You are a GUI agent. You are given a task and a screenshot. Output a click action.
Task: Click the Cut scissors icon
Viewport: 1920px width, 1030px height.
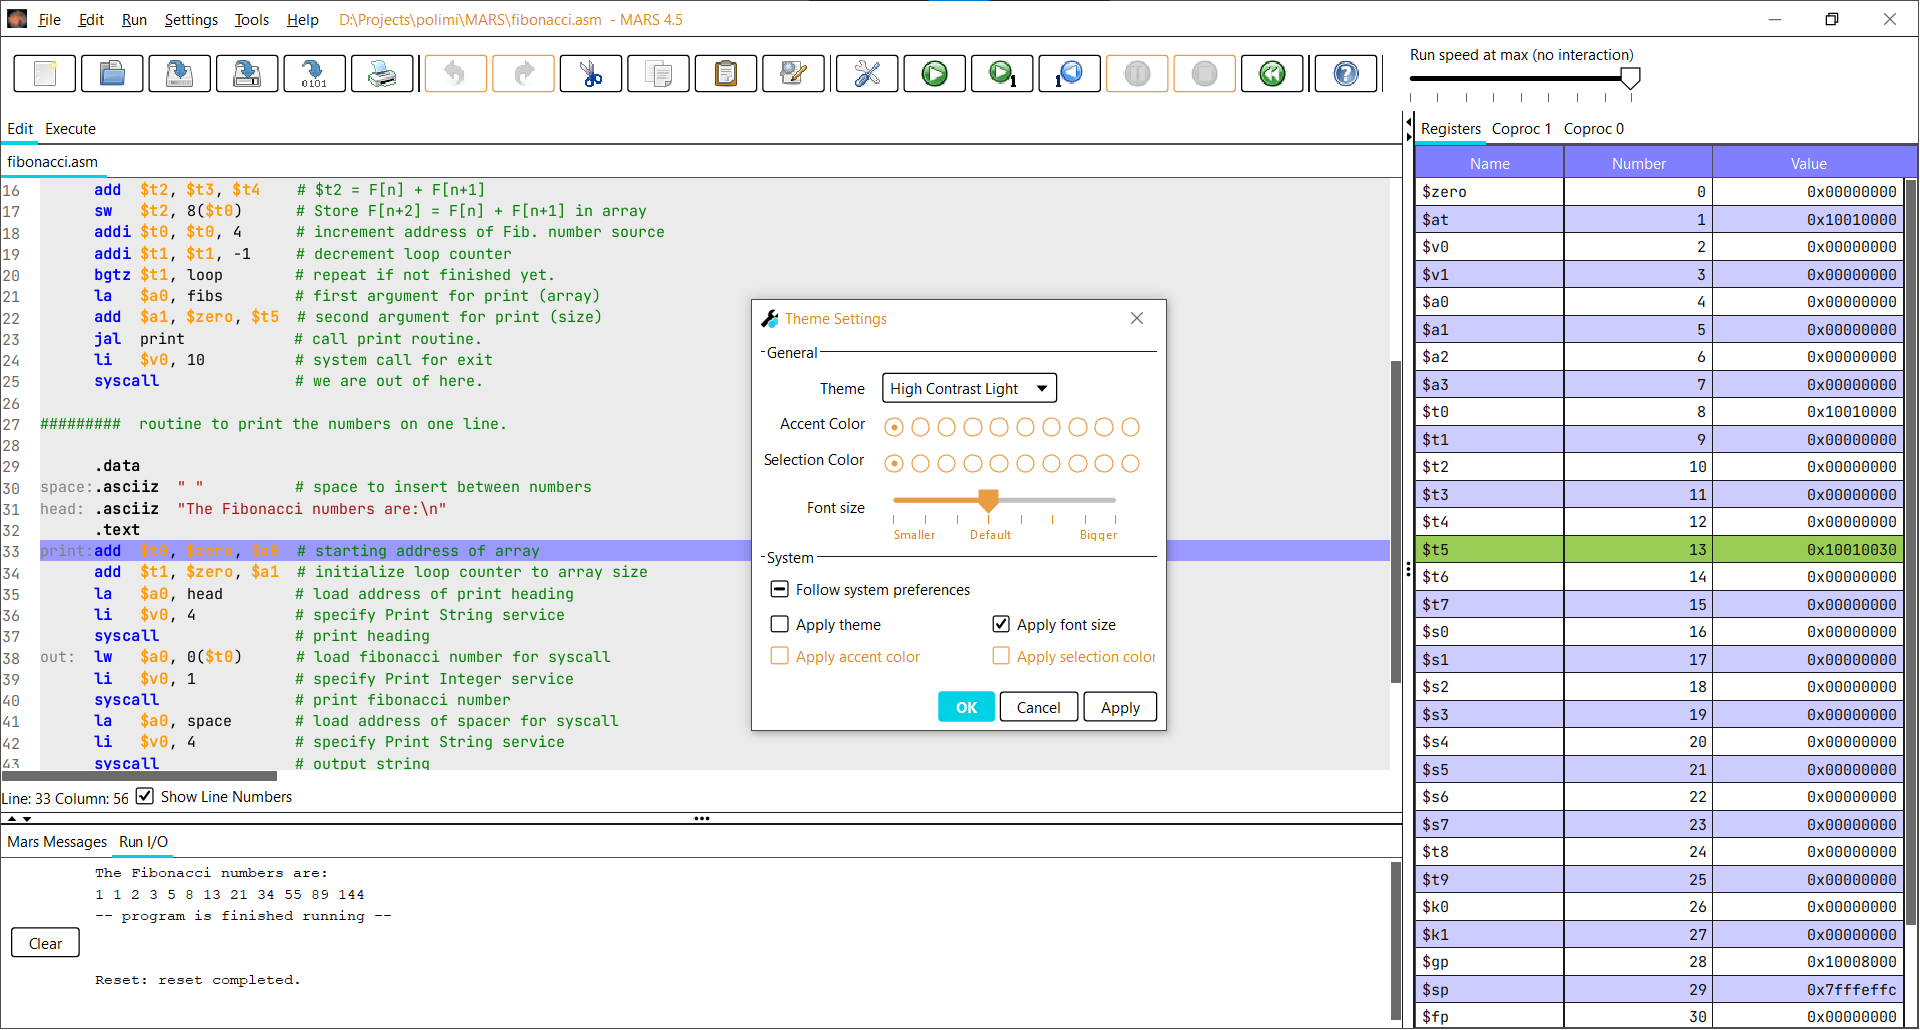[x=591, y=73]
